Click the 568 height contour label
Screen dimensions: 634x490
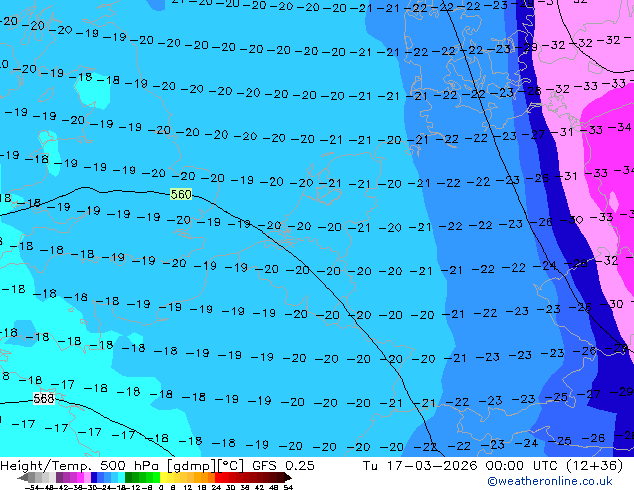[x=44, y=399]
